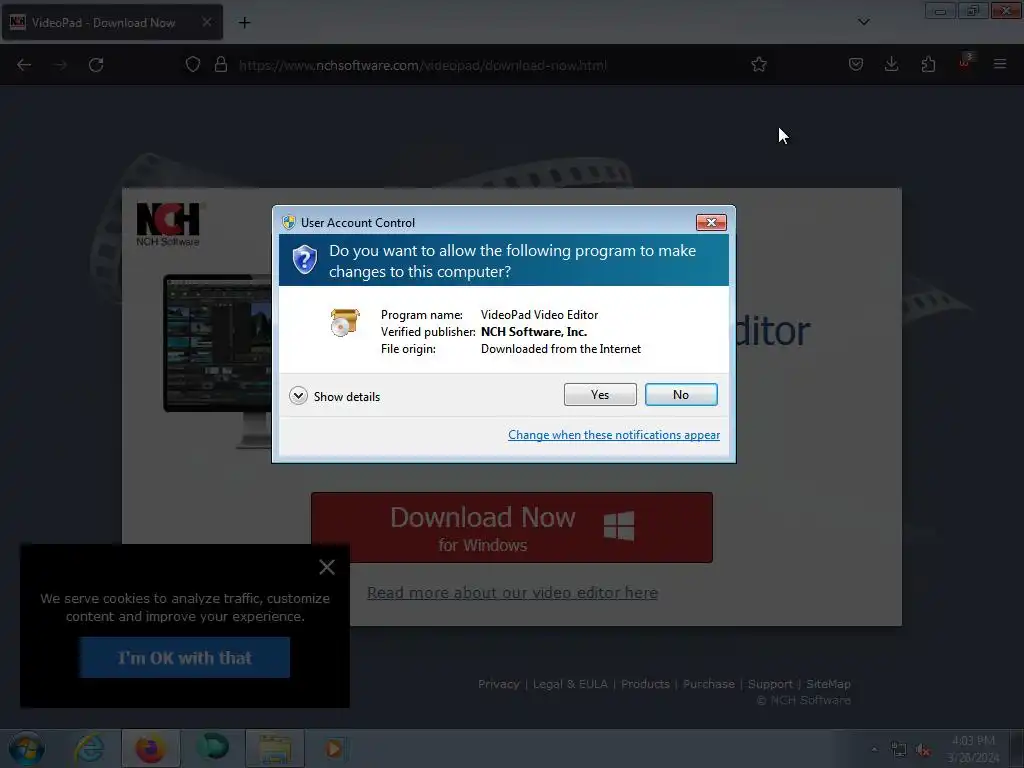Open Read more about our video editor link
The width and height of the screenshot is (1024, 768).
point(513,592)
